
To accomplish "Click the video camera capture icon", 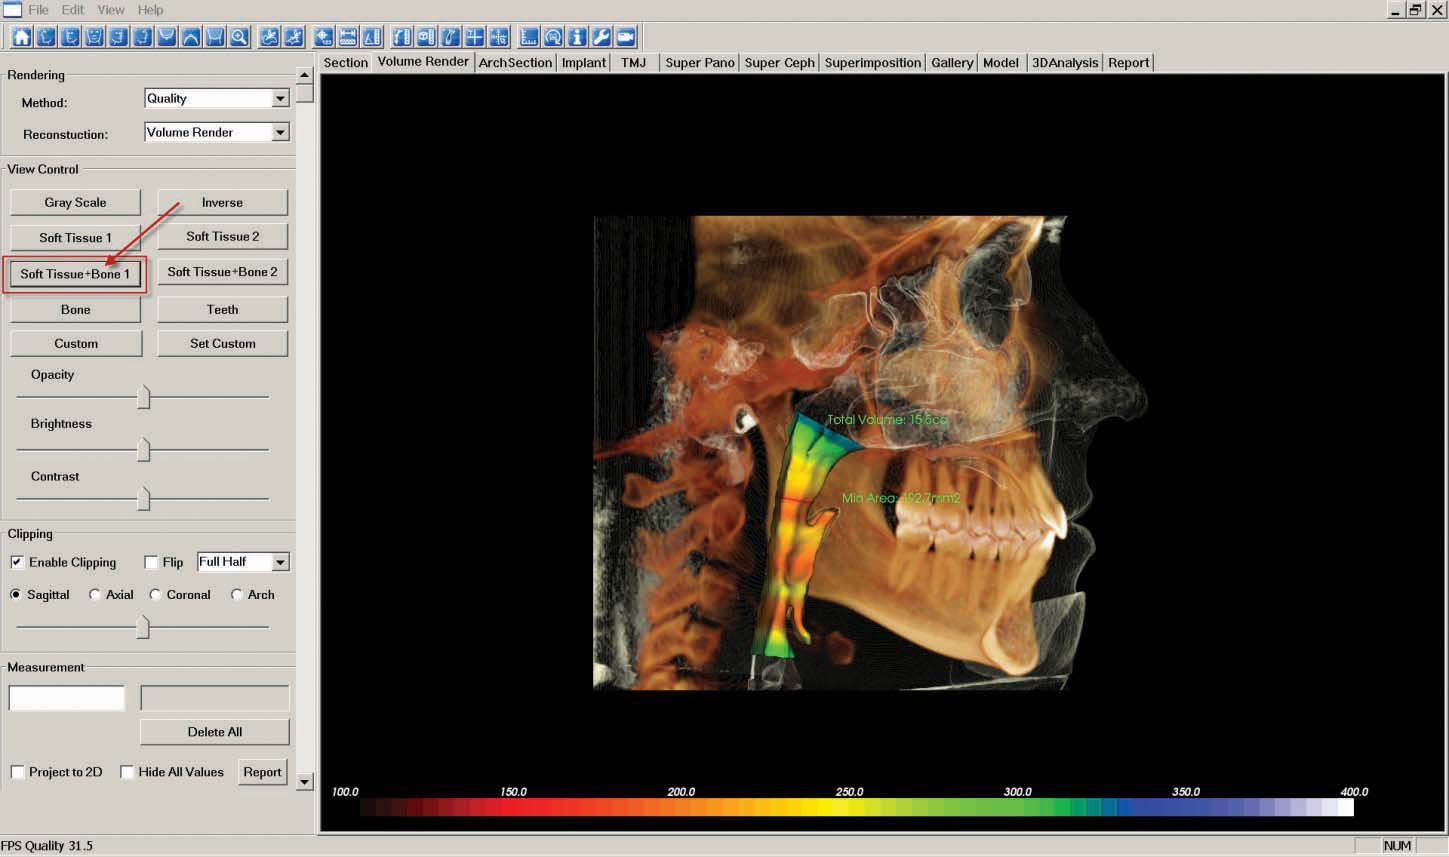I will 626,37.
